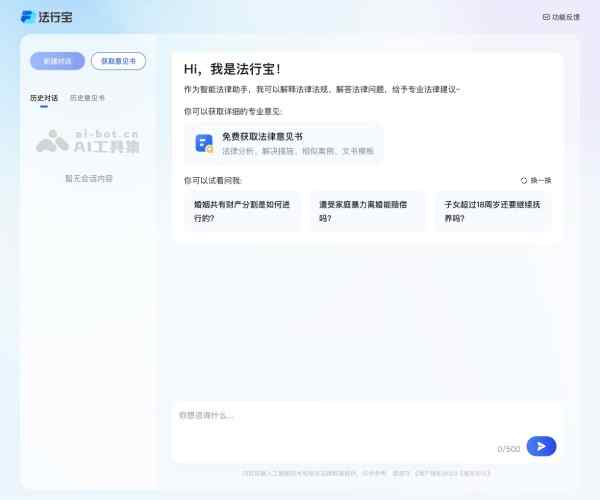The image size is (600, 500).
Task: Click the 获取意见书 button
Action: (118, 61)
